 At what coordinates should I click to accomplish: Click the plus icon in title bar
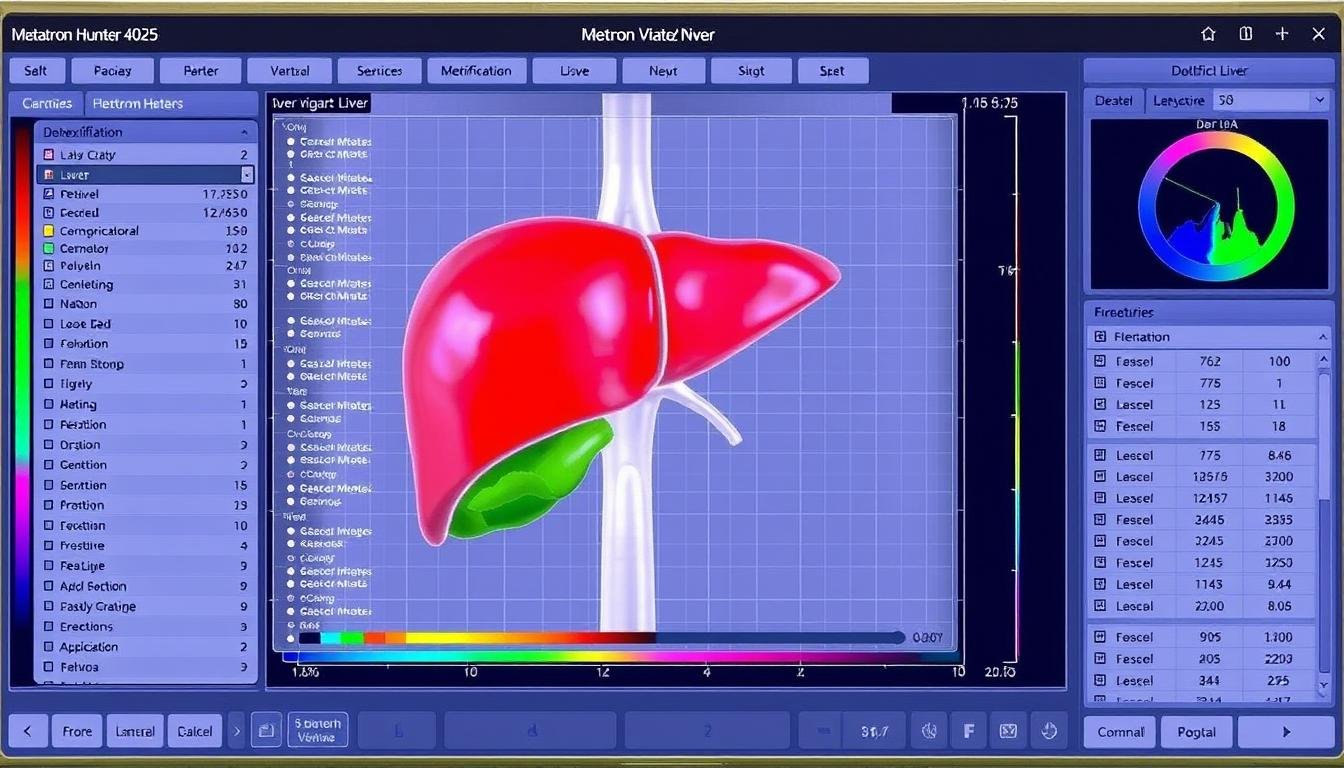click(x=1282, y=34)
